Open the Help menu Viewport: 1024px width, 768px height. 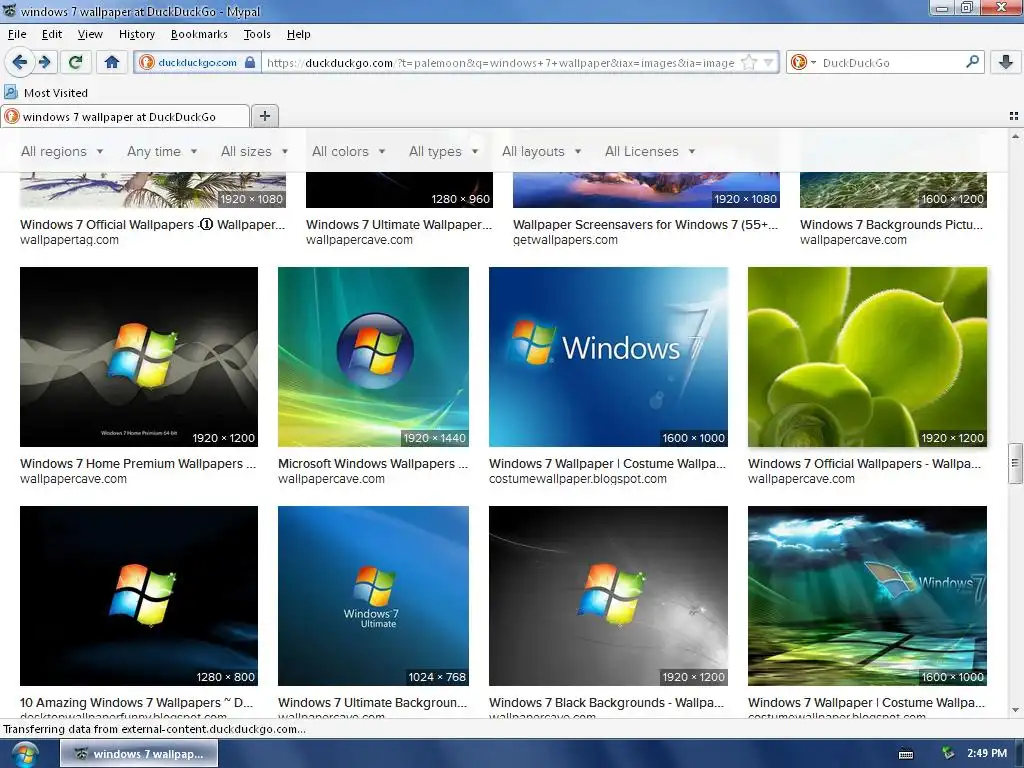point(298,34)
